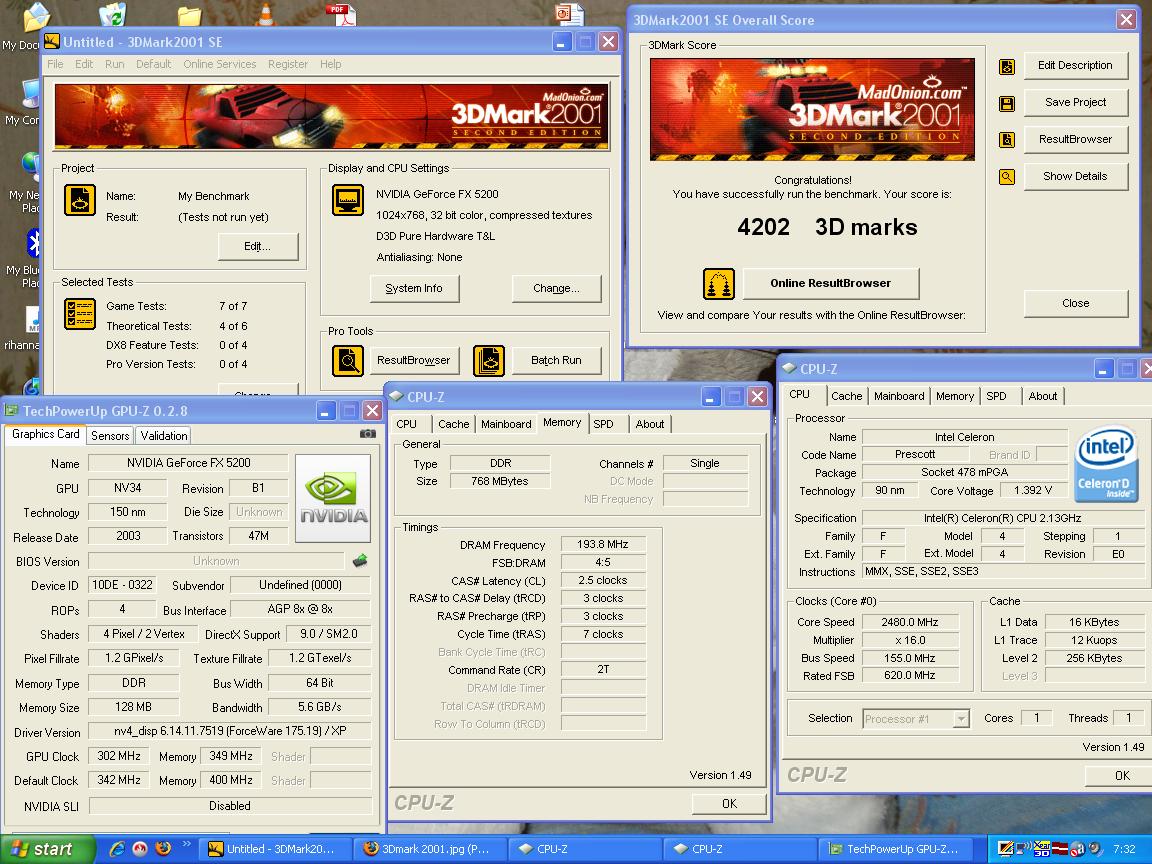Click OK in the CPU-Z memory window

point(729,804)
